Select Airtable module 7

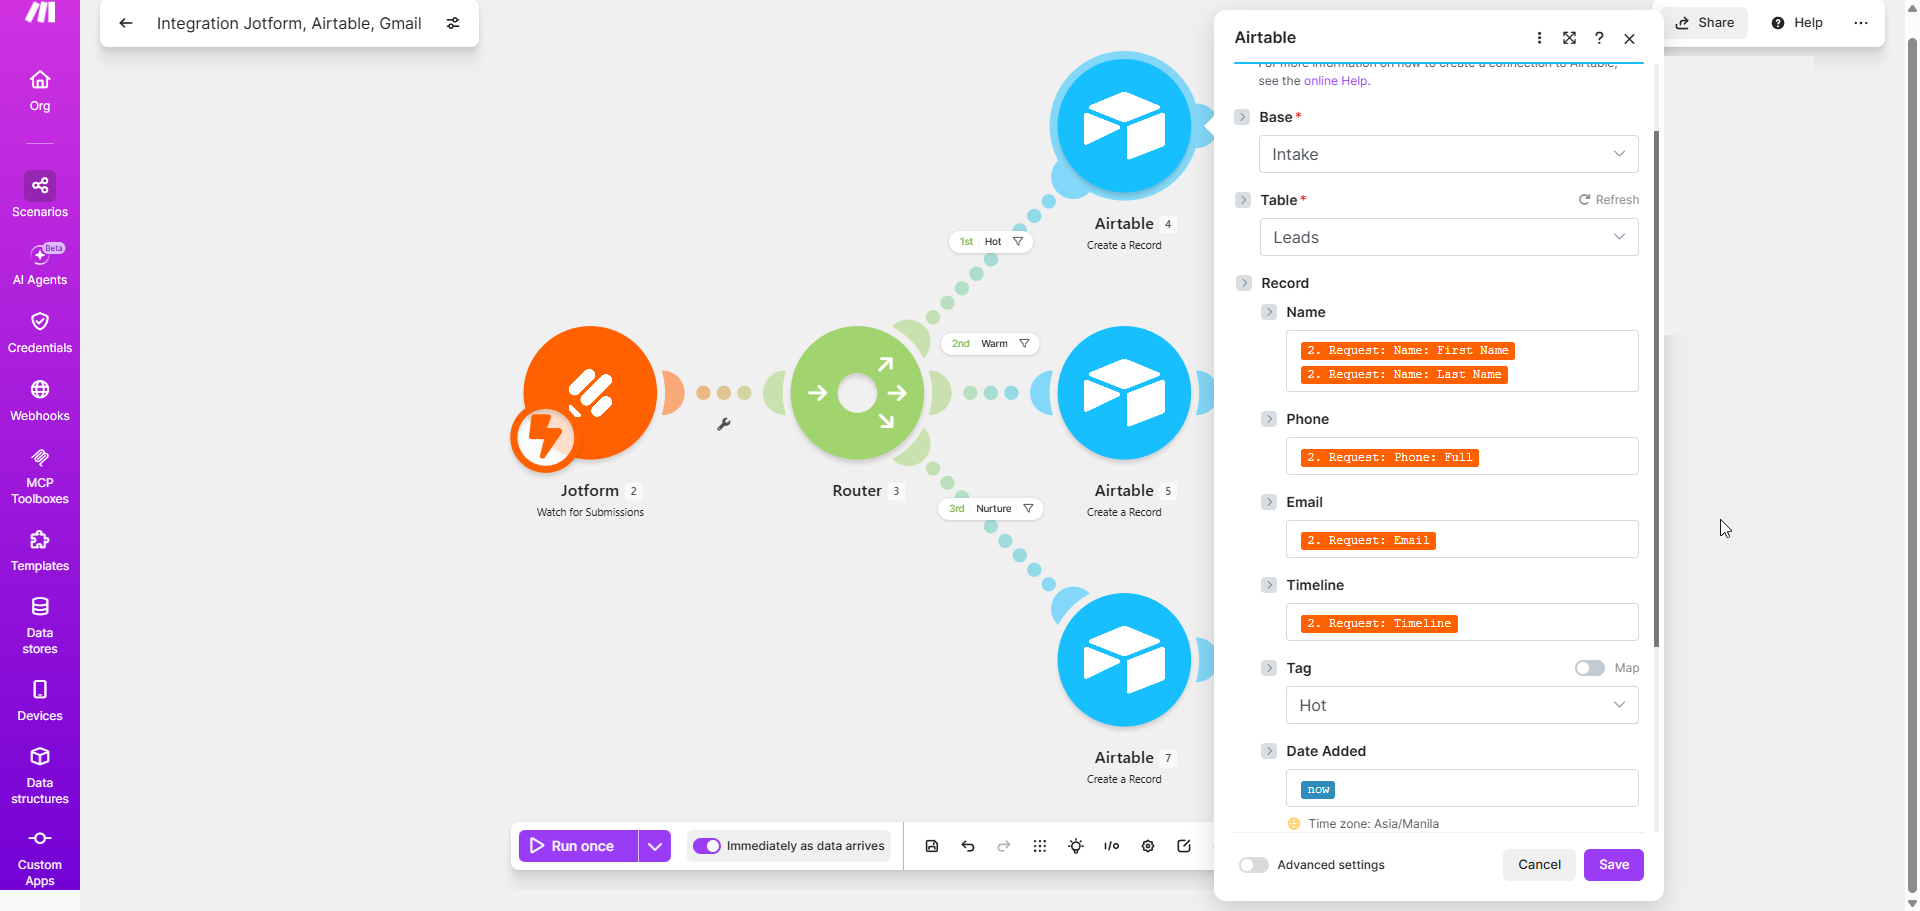[1124, 660]
